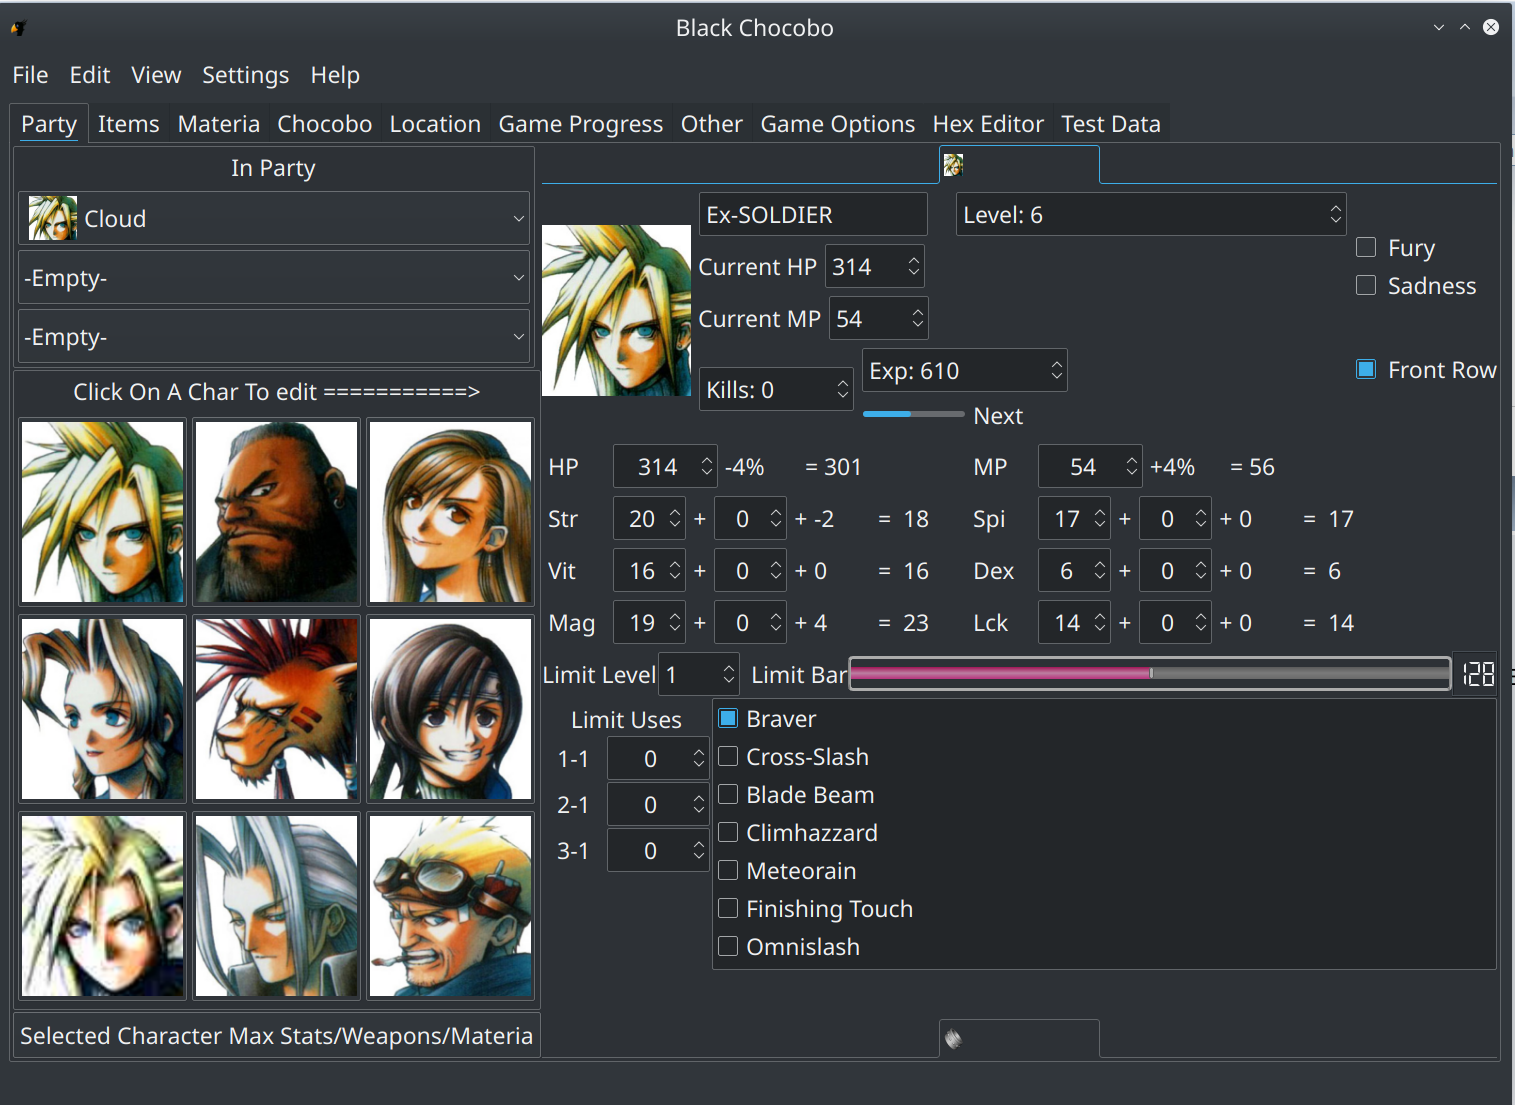Image resolution: width=1515 pixels, height=1105 pixels.
Task: Switch to the Materia tab
Action: tap(218, 124)
